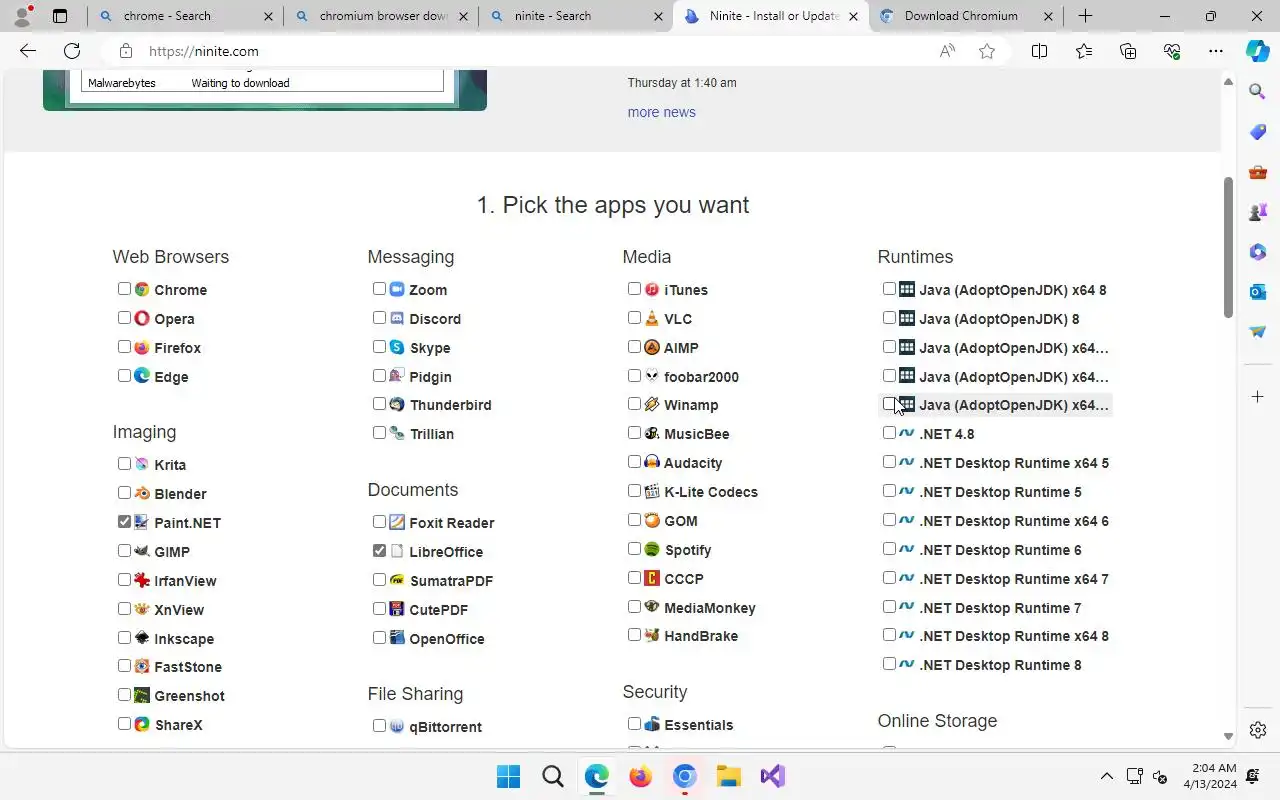1280x800 pixels.
Task: Open File Explorer from the taskbar
Action: tap(728, 776)
